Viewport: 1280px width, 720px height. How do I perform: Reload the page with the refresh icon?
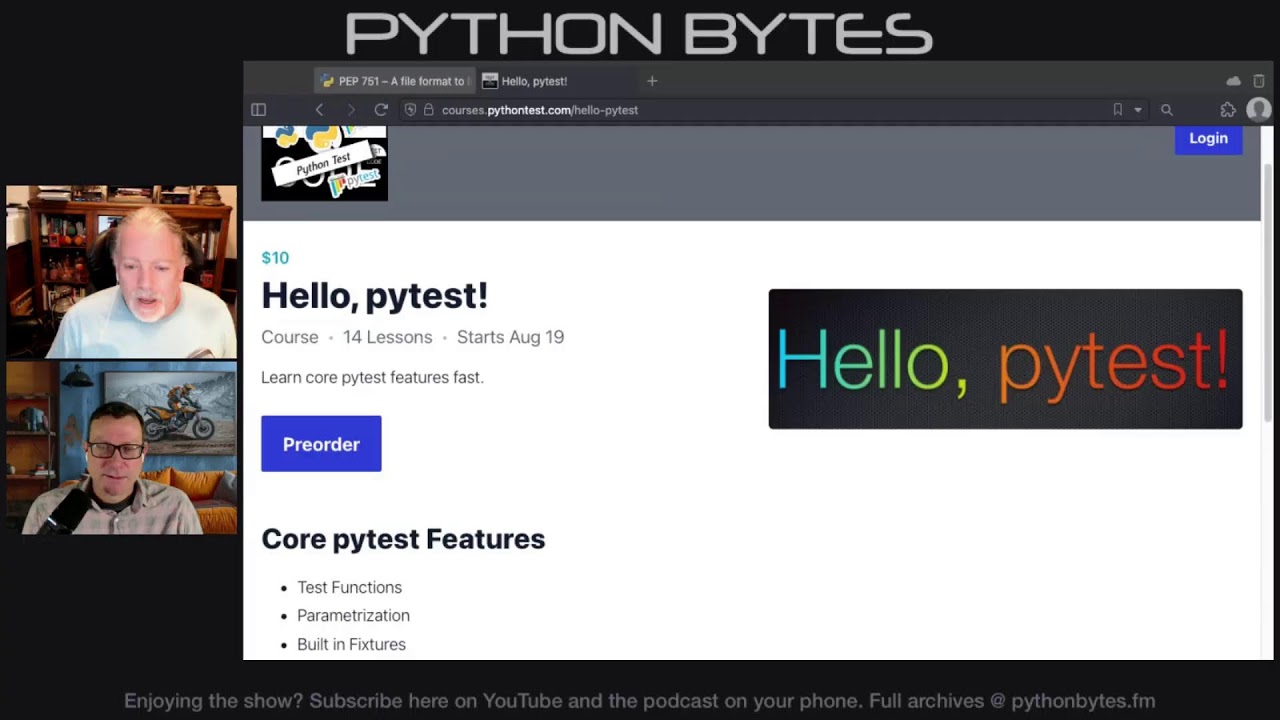click(381, 110)
